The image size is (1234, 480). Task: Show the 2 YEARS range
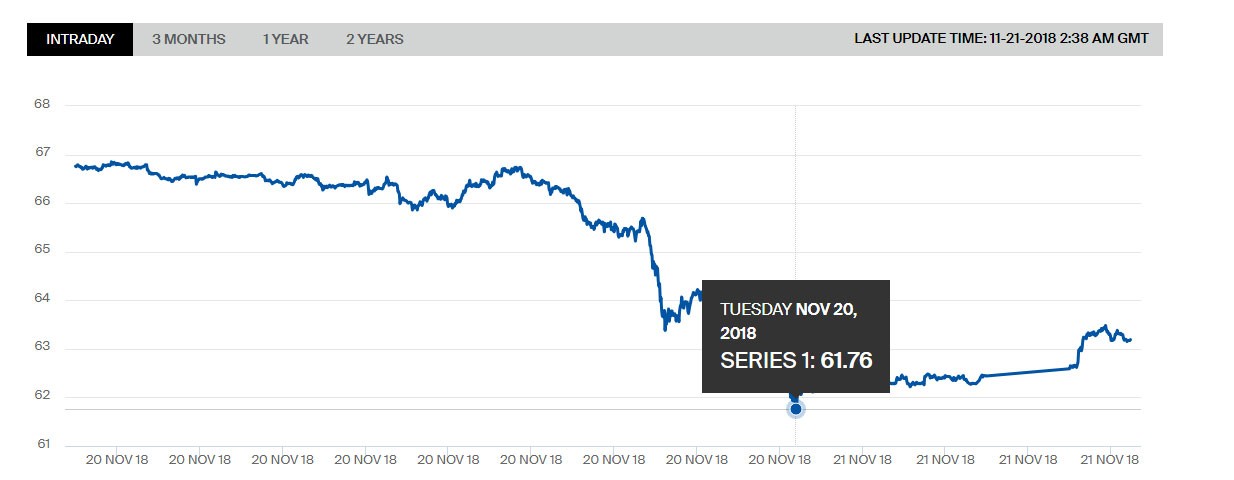(375, 39)
